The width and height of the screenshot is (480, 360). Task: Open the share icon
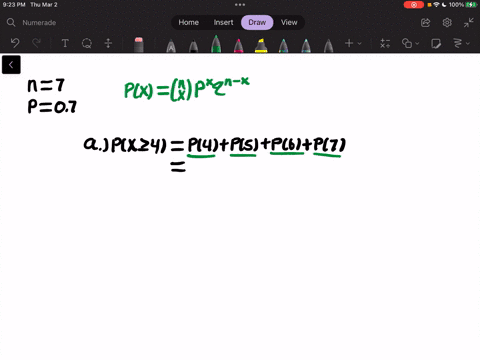pyautogui.click(x=425, y=23)
